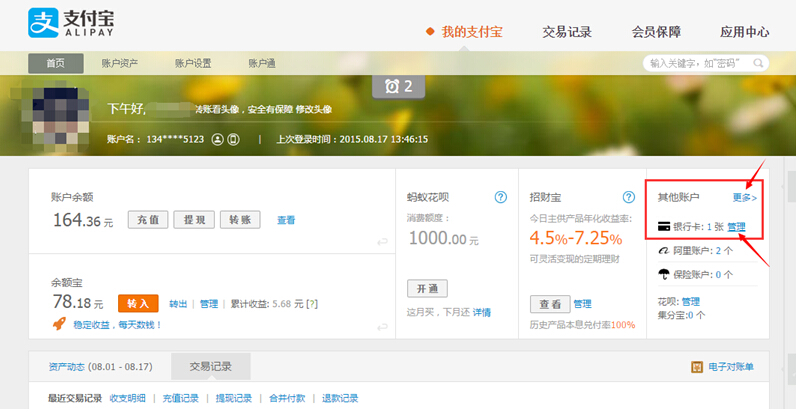Click the 集分宝 count 0
The width and height of the screenshot is (797, 412).
(x=691, y=315)
